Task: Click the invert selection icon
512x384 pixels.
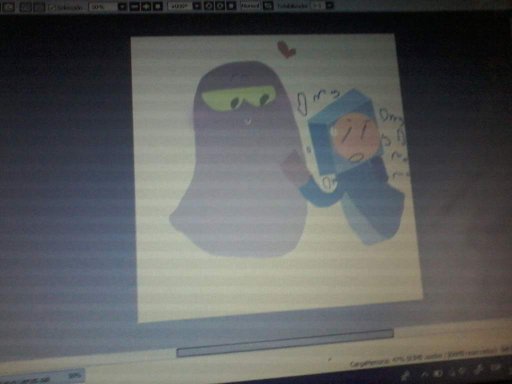Action: [x=39, y=6]
